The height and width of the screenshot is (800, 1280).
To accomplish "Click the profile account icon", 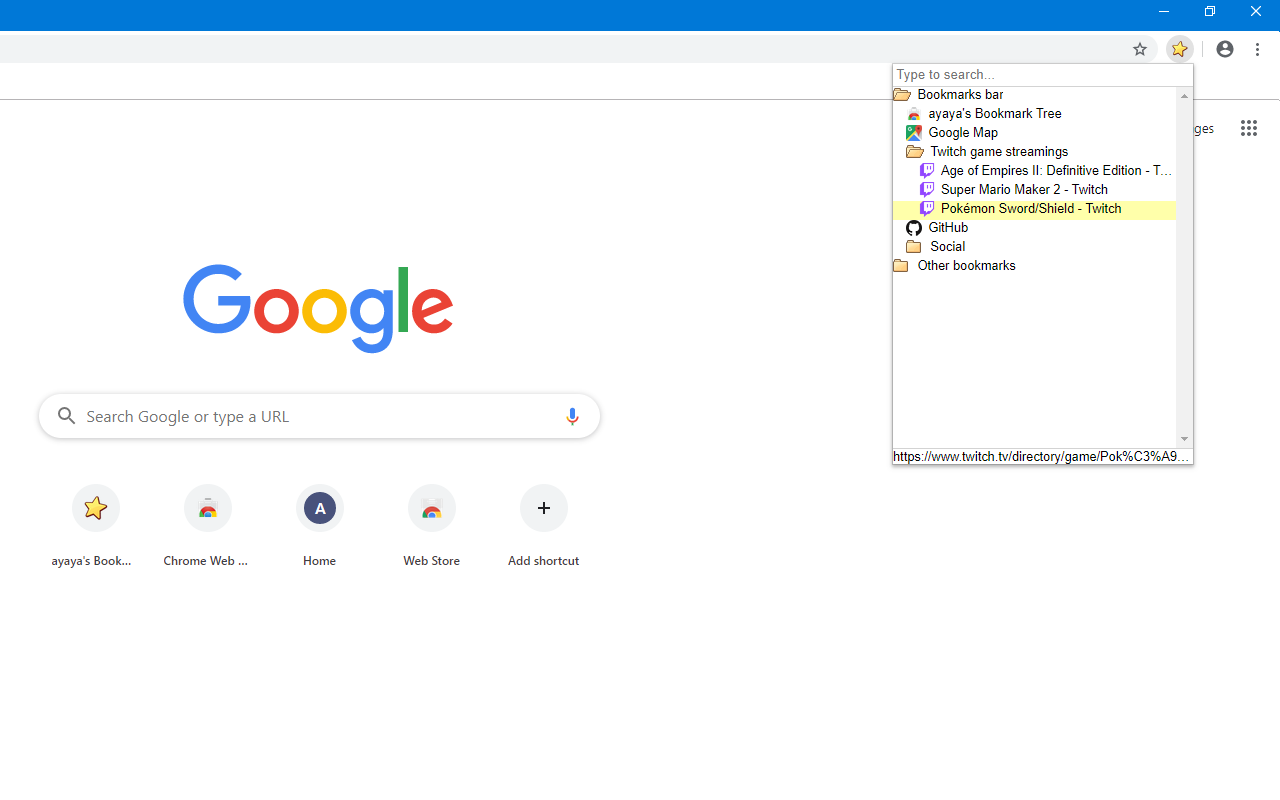I will [x=1224, y=48].
